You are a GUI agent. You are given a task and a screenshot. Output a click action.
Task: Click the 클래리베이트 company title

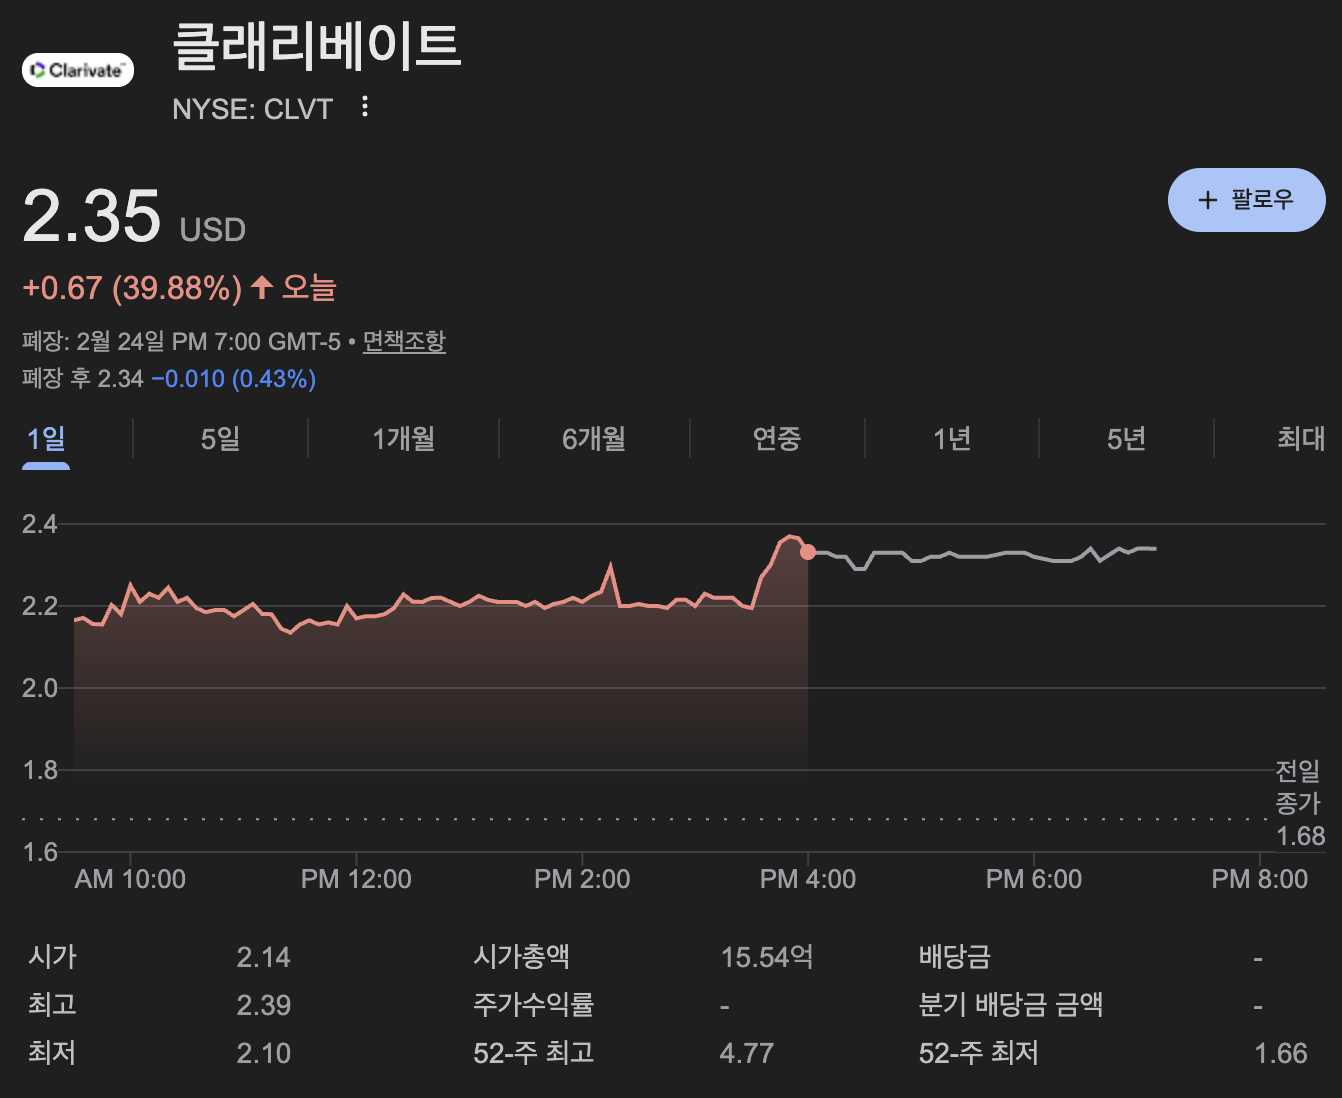(317, 46)
